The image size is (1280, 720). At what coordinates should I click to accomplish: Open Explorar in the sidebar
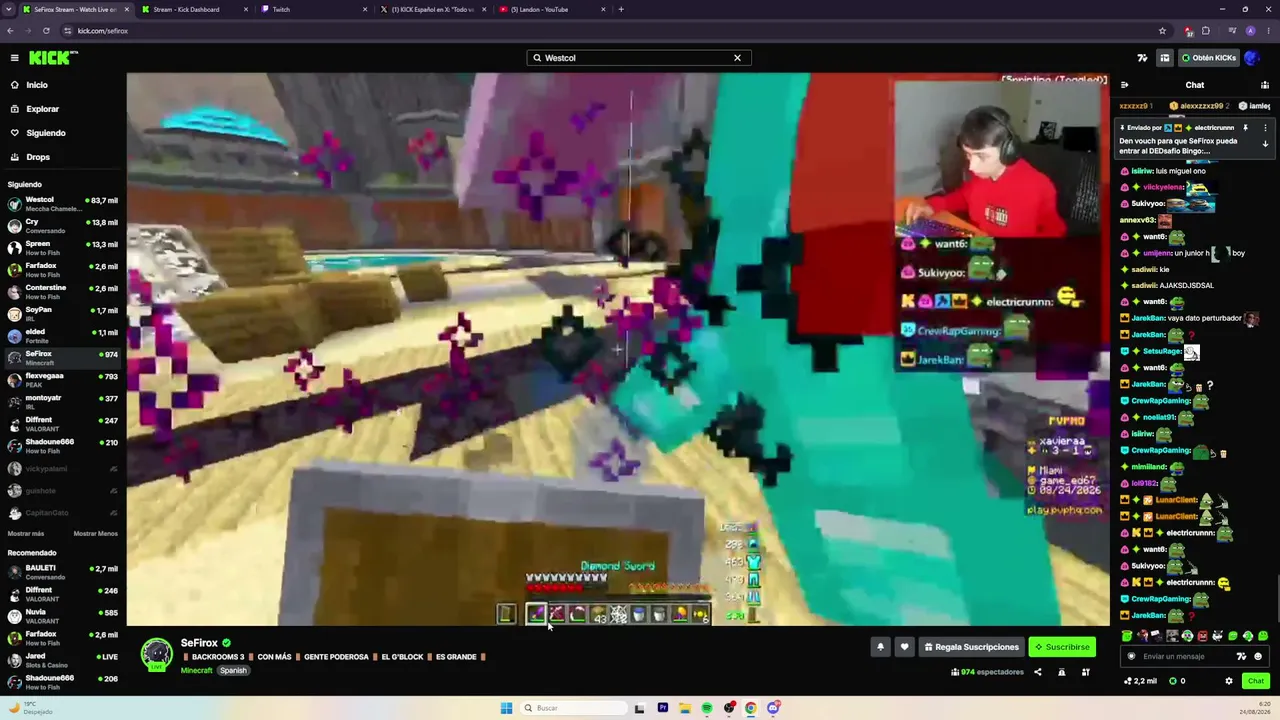[42, 109]
